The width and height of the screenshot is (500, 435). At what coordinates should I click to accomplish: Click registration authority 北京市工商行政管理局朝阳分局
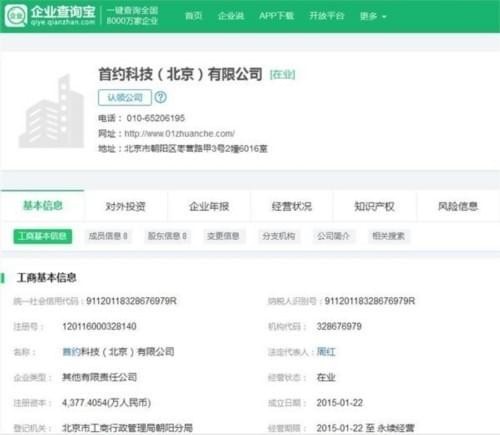128,428
